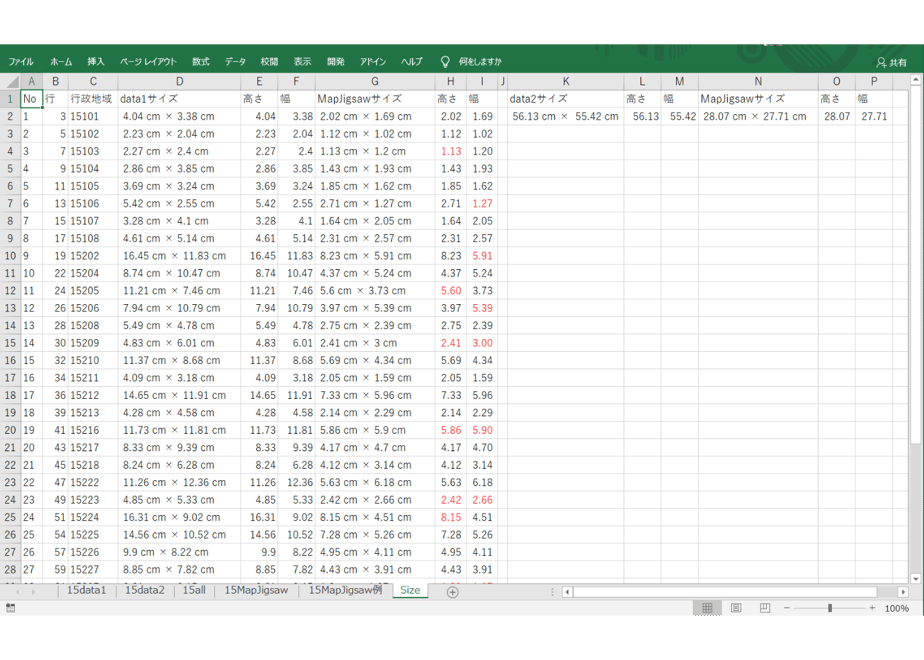
Task: Click the 100% zoom level button
Action: tap(896, 608)
